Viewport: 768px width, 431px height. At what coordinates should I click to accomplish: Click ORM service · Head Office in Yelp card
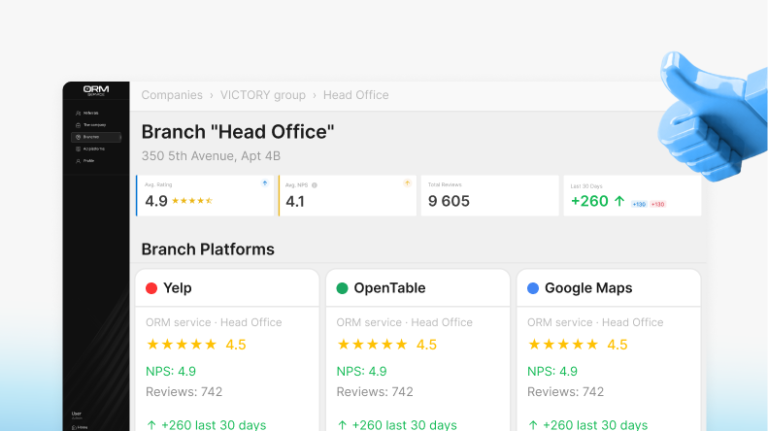point(214,322)
